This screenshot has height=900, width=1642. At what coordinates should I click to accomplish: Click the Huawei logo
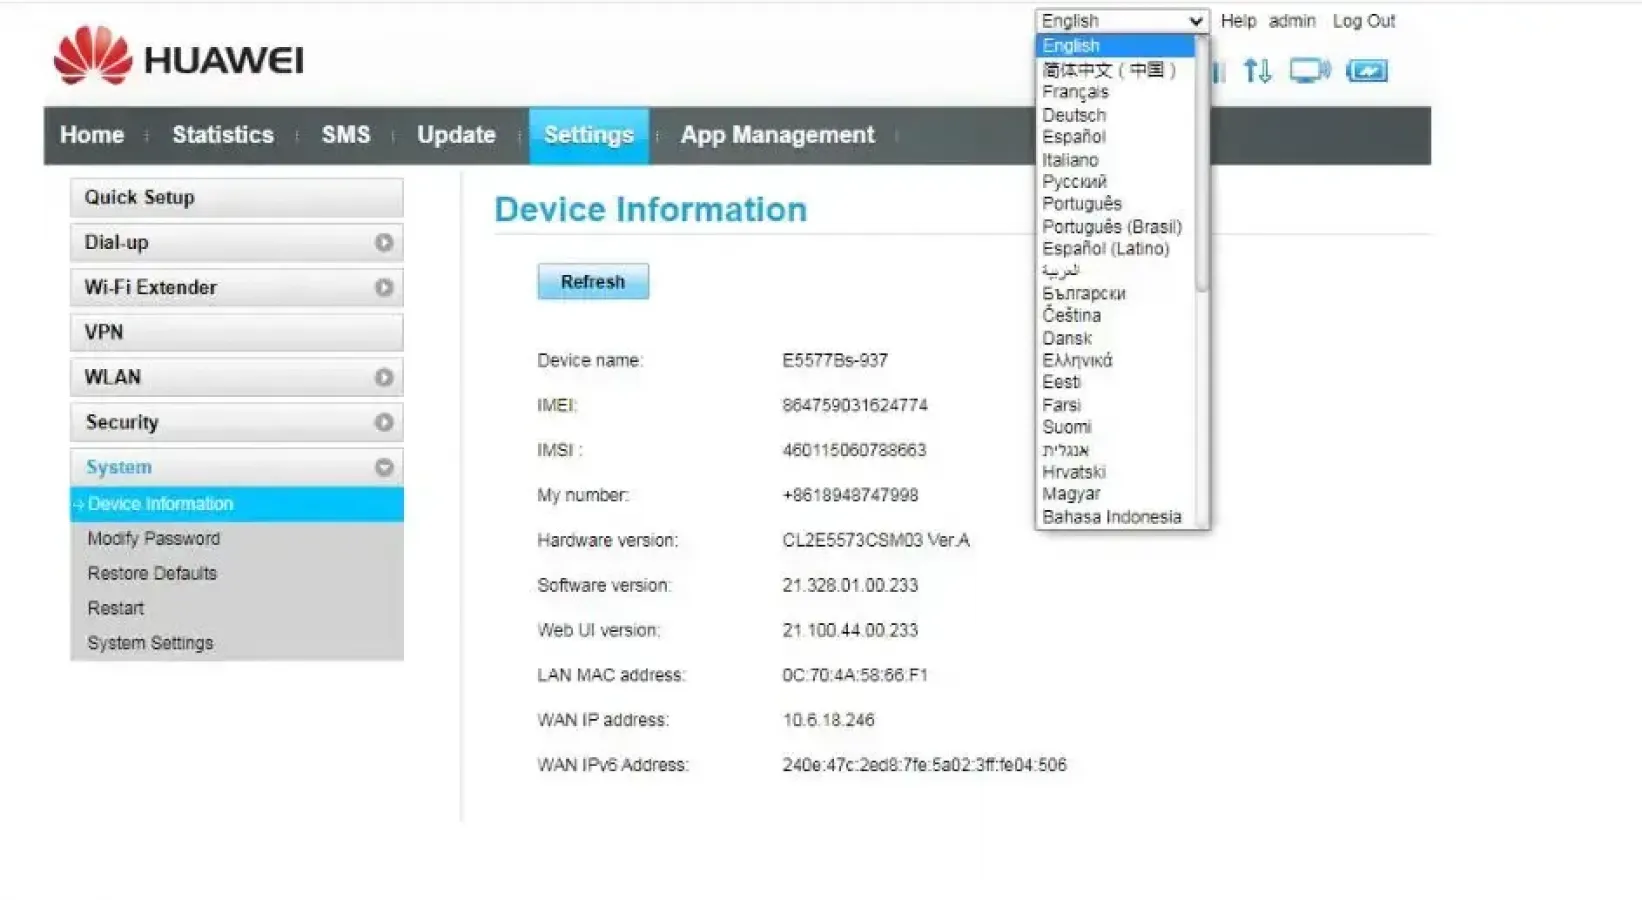(178, 56)
